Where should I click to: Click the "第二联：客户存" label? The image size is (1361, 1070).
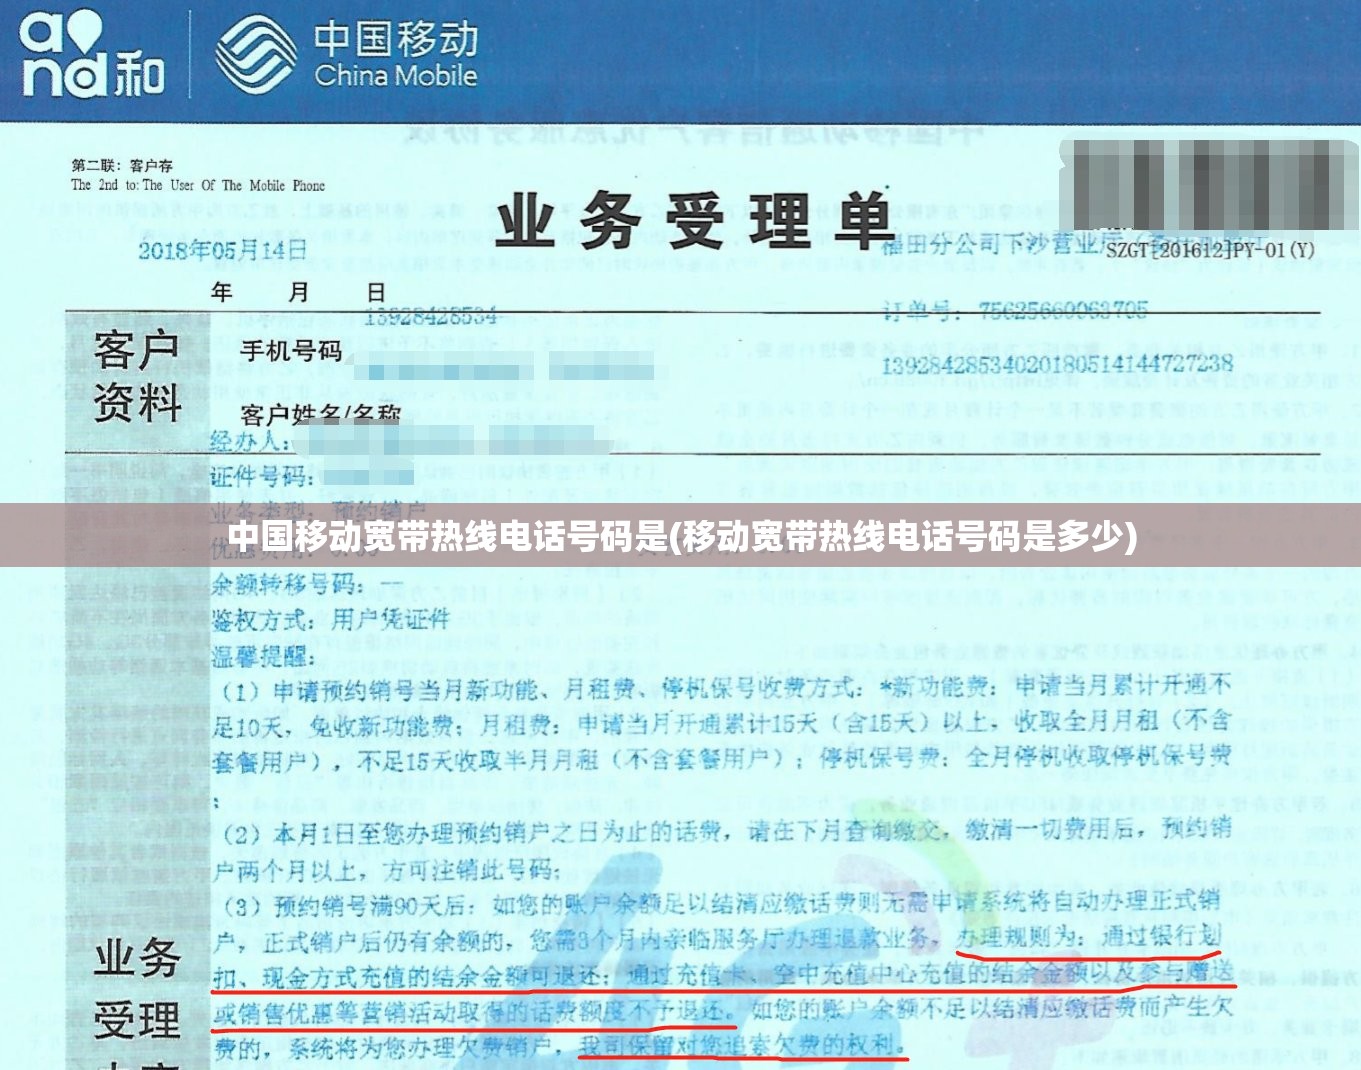point(122,166)
